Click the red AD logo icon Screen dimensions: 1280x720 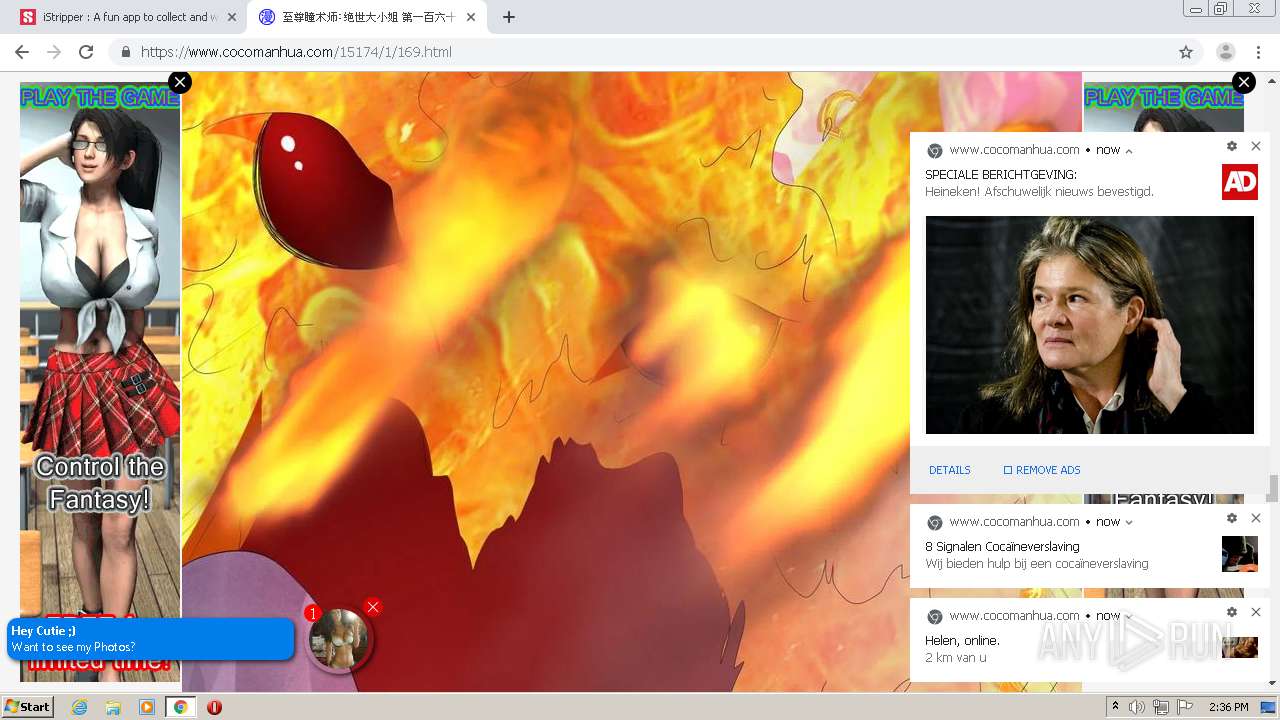1240,182
